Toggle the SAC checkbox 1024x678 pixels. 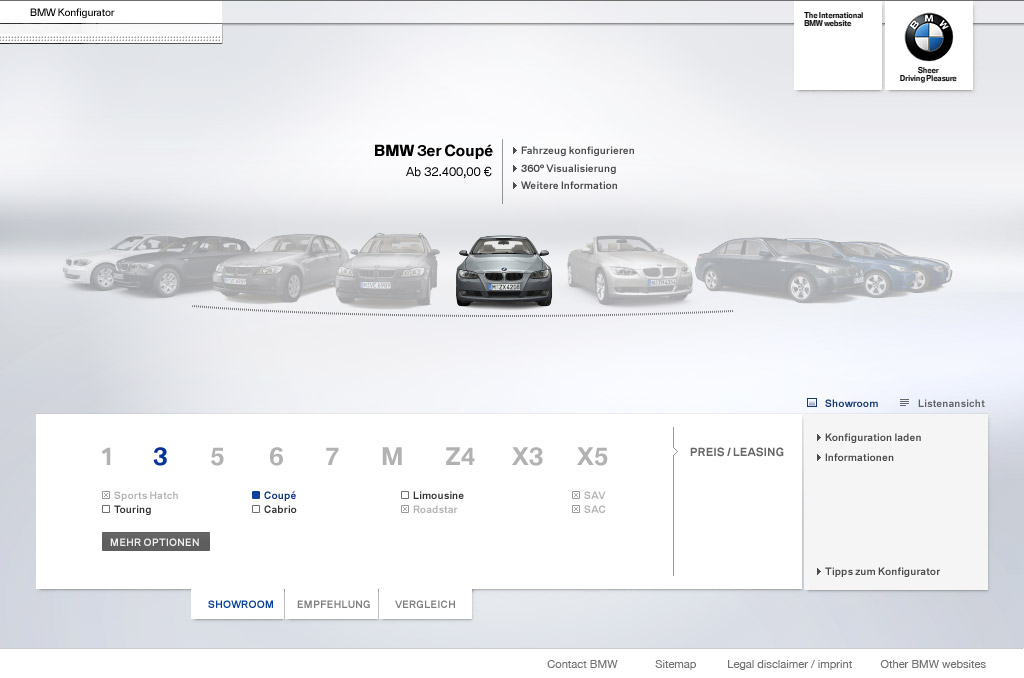coord(576,509)
